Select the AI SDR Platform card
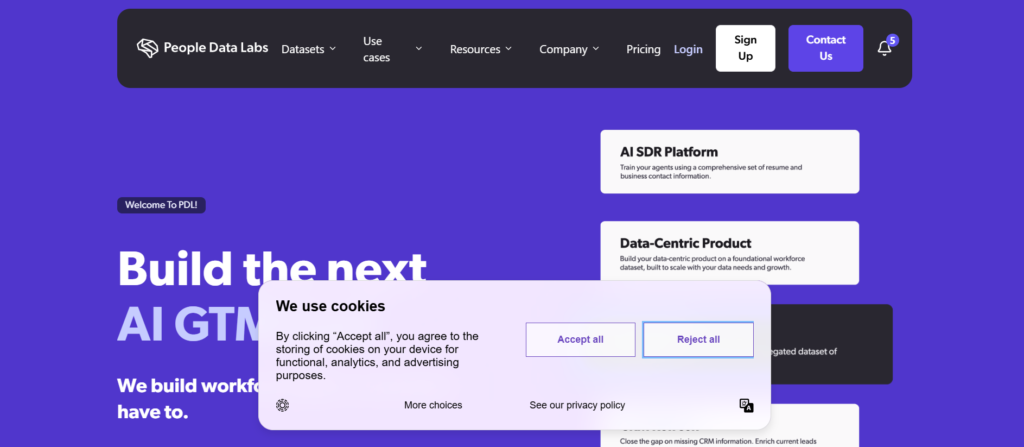Viewport: 1024px width, 447px height. click(x=729, y=161)
